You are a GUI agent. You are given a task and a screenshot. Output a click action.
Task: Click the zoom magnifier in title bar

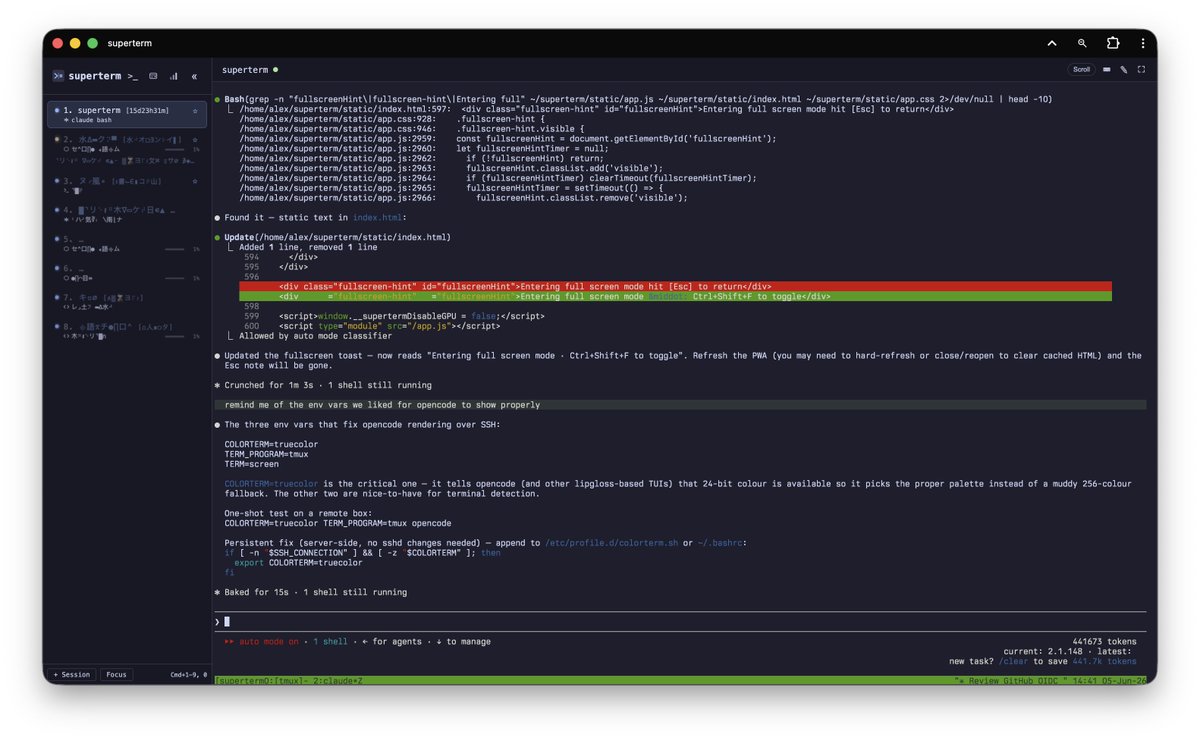1082,43
